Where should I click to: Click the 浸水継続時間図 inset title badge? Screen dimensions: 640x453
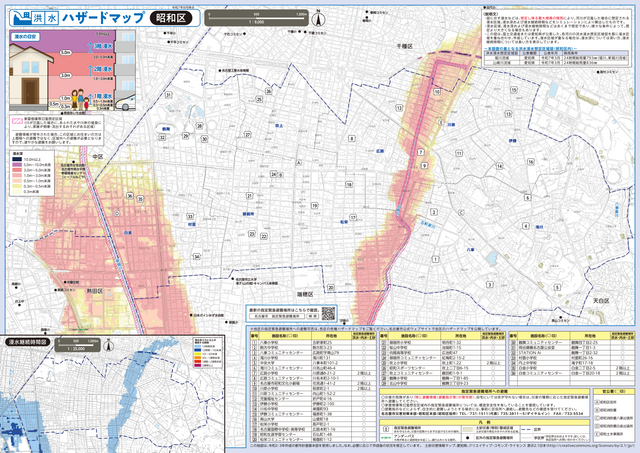[28, 342]
